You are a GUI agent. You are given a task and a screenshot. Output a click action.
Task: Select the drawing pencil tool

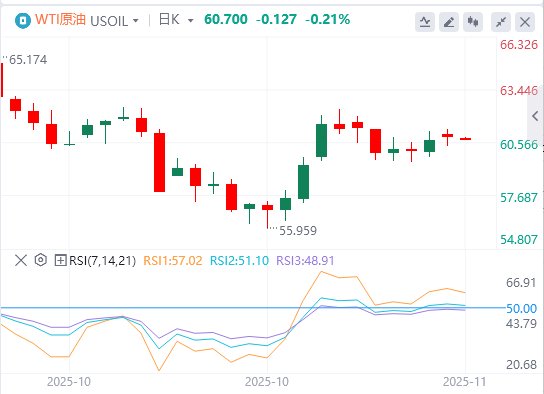coord(449,22)
